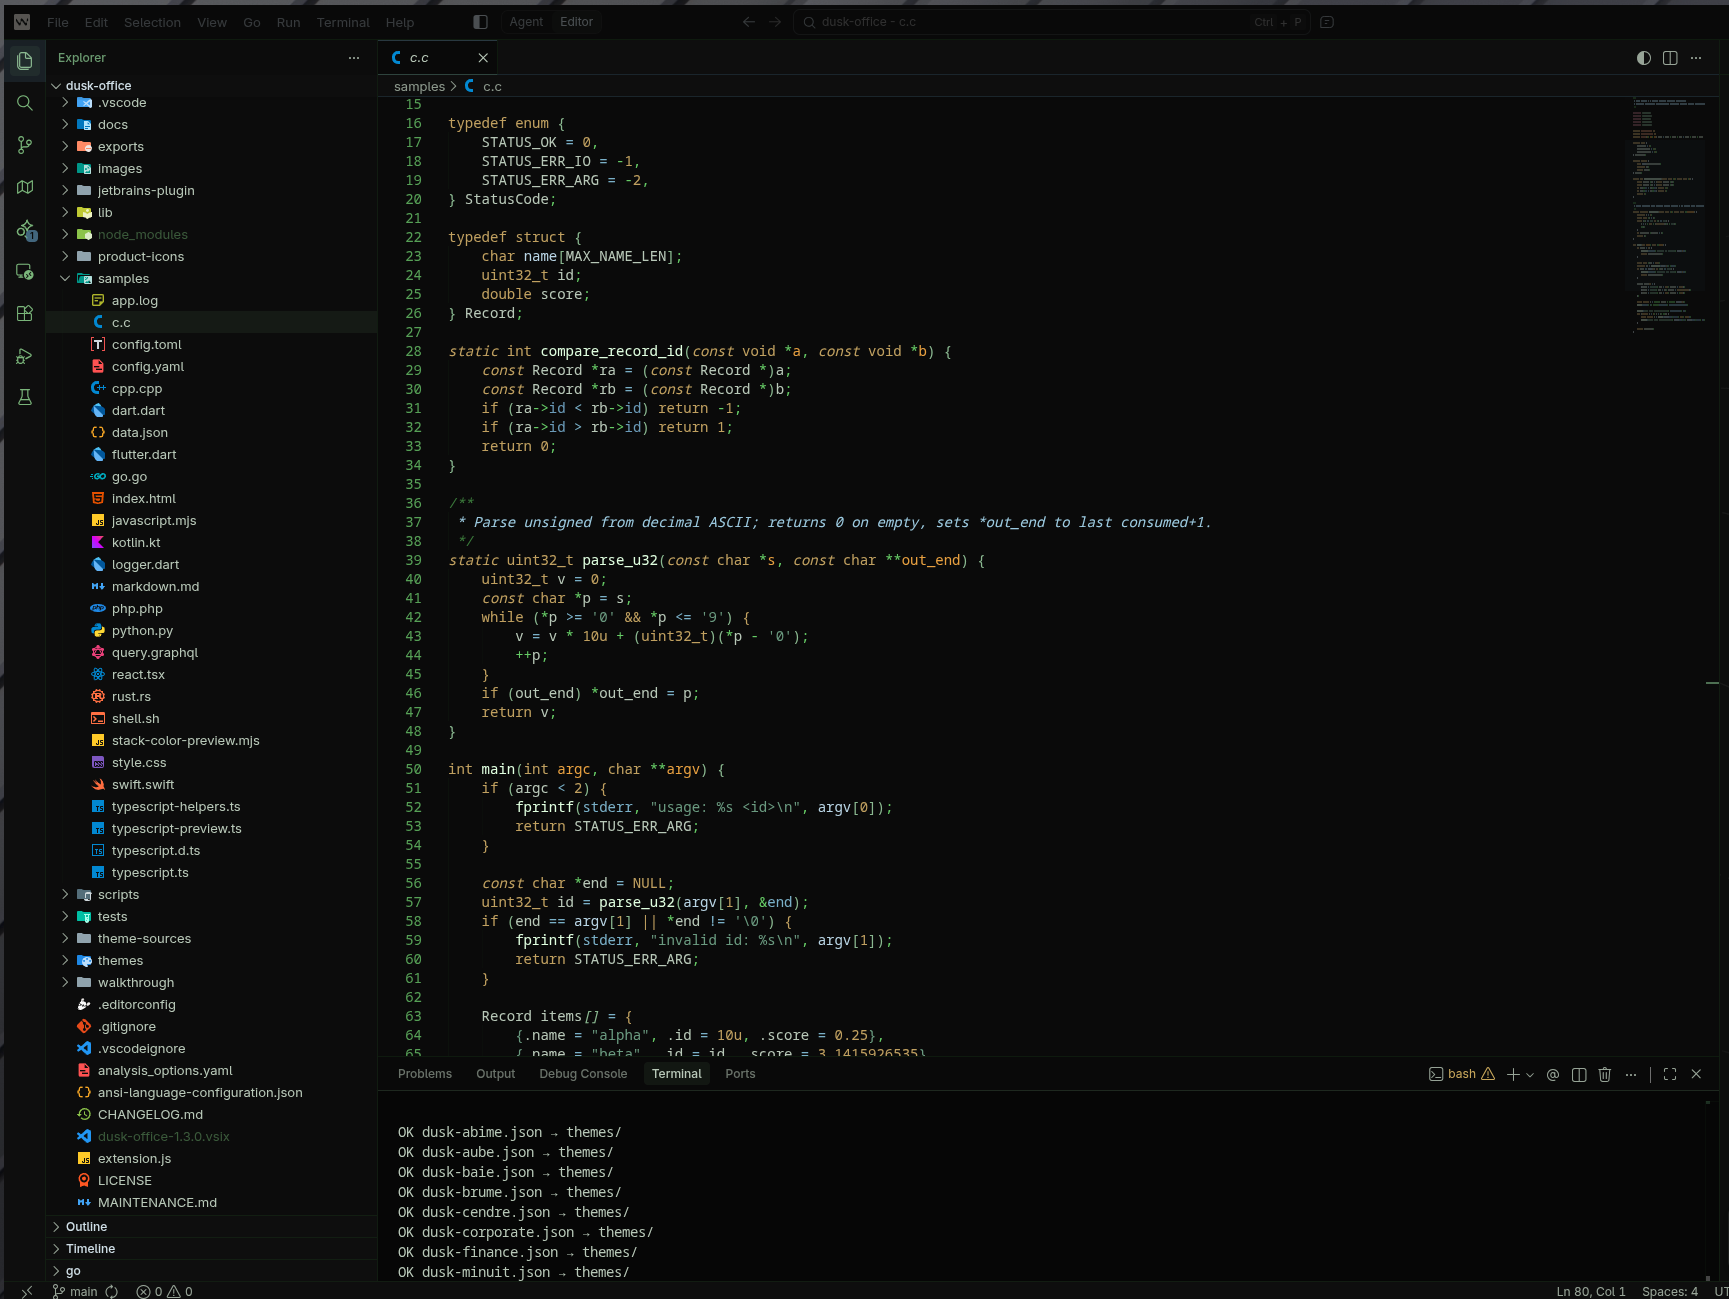
Task: Click Spaces: 4 indentation status
Action: (x=1670, y=1291)
